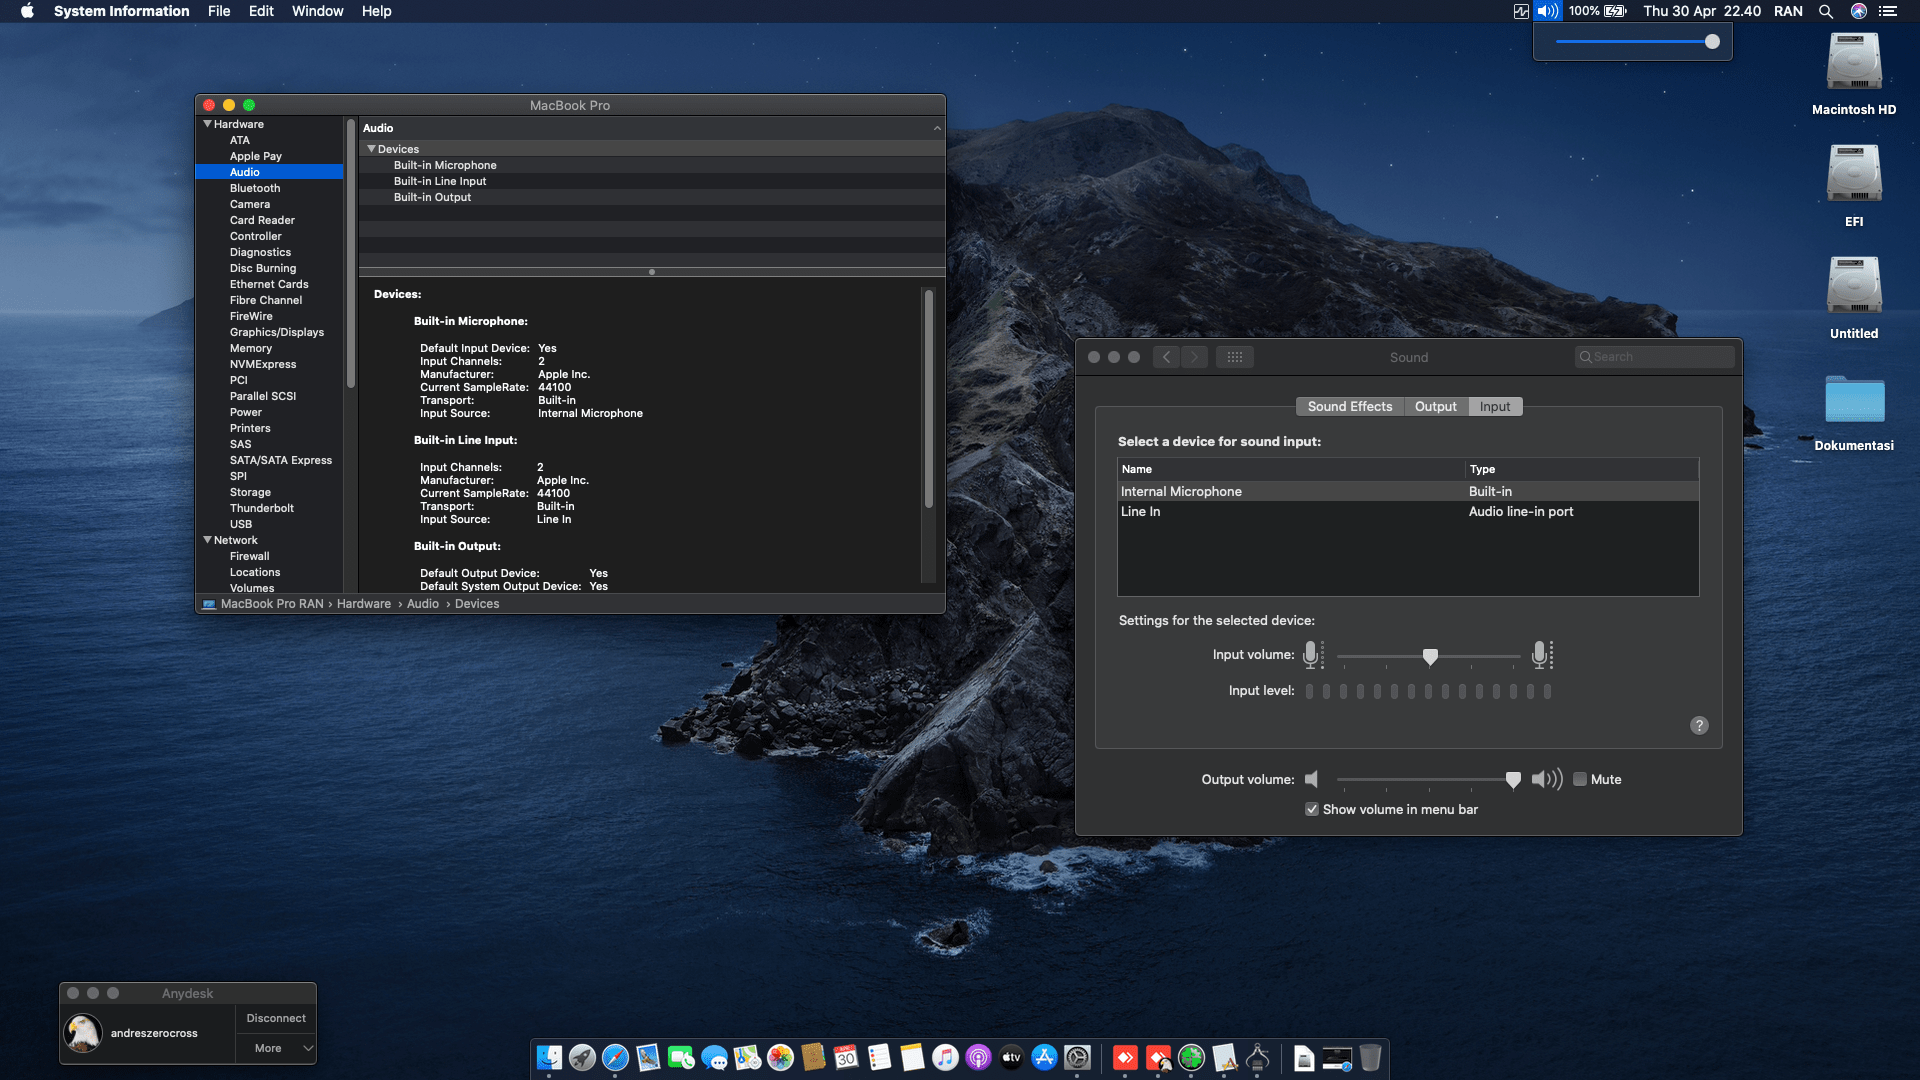Go back in Sound preferences
This screenshot has width=1920, height=1080.
pyautogui.click(x=1166, y=357)
